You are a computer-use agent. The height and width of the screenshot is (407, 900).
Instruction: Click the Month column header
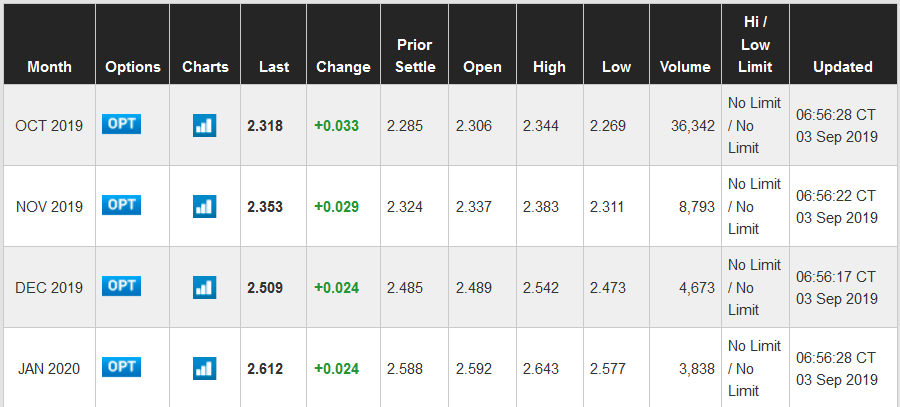50,67
